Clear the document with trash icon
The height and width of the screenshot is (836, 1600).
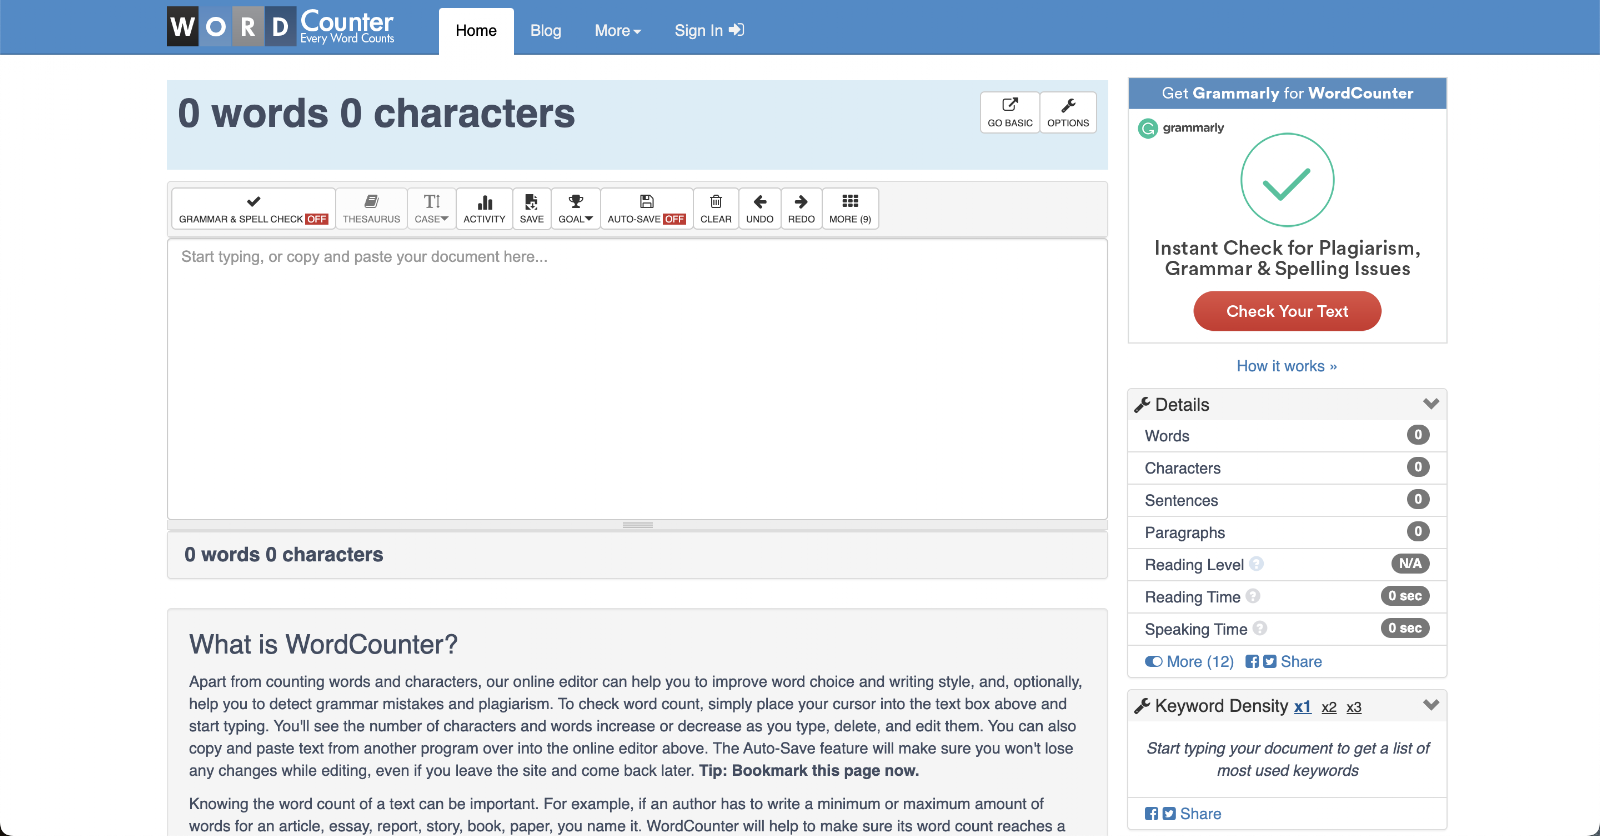point(716,209)
